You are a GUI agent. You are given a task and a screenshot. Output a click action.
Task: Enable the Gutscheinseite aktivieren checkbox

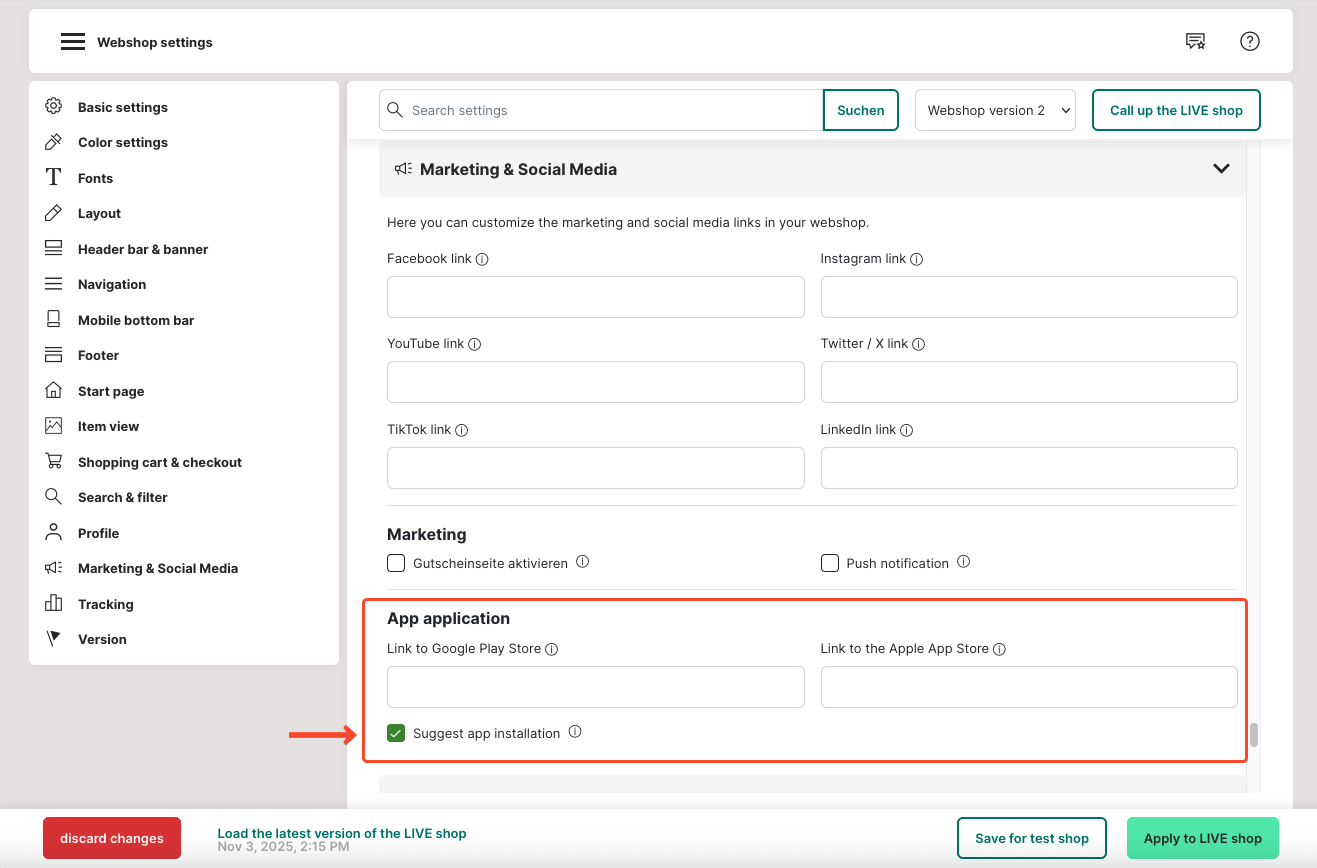pos(396,563)
